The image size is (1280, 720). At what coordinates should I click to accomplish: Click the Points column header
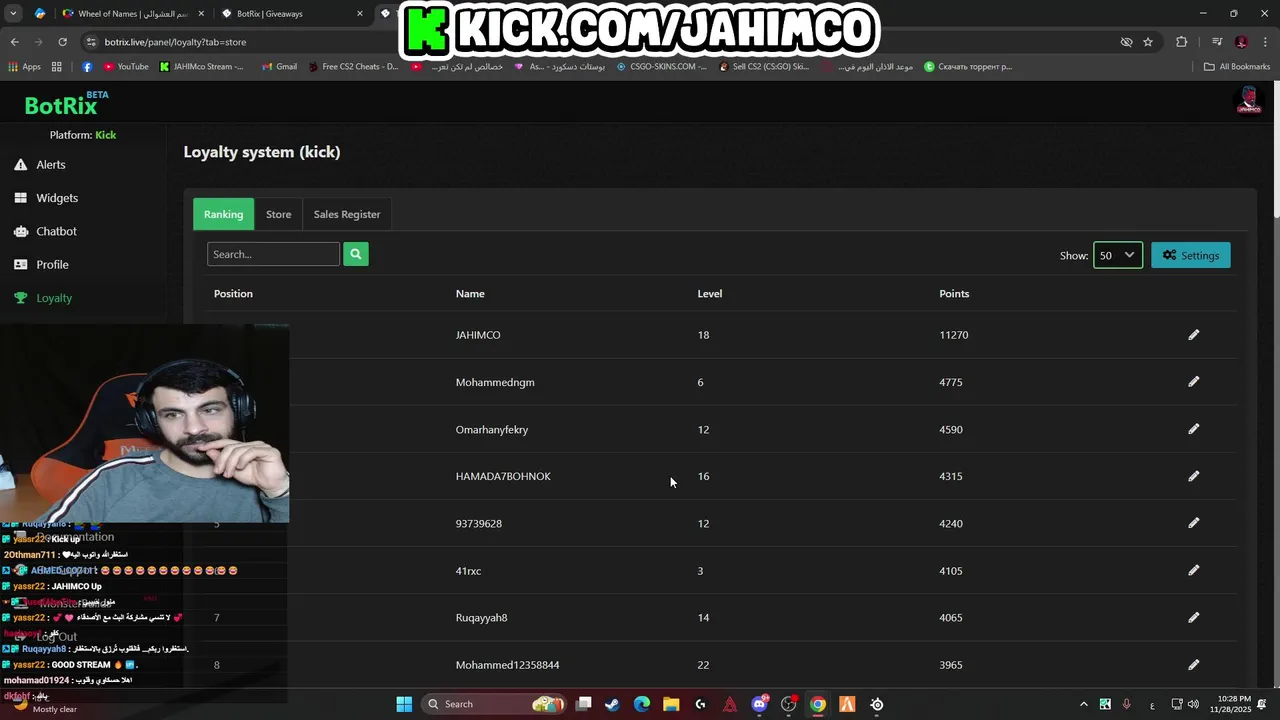(x=954, y=294)
